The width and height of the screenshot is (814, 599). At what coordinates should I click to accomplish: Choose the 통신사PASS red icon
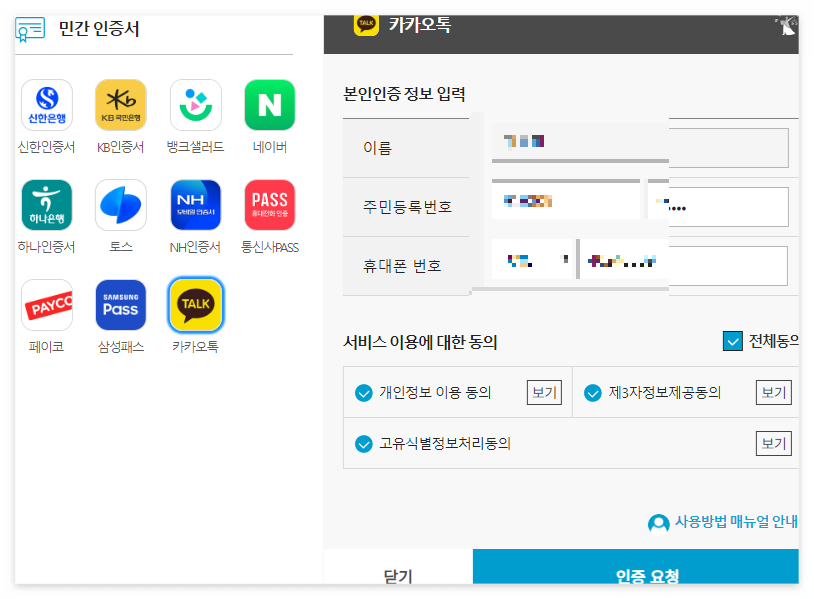click(x=270, y=205)
